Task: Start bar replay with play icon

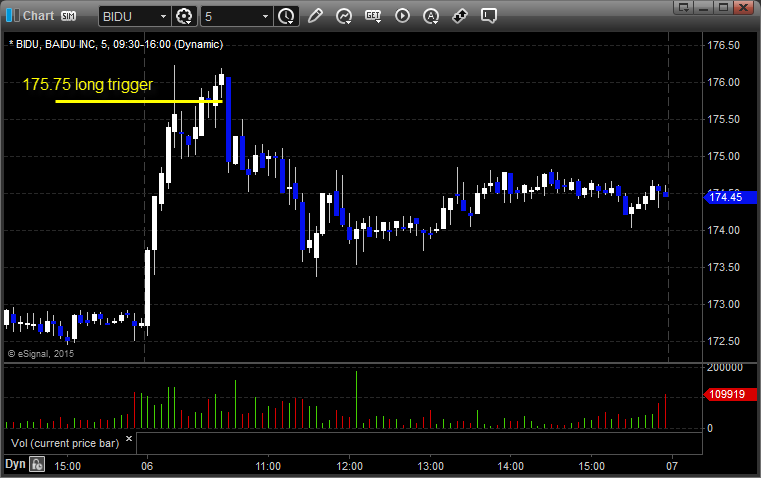Action: pyautogui.click(x=402, y=16)
